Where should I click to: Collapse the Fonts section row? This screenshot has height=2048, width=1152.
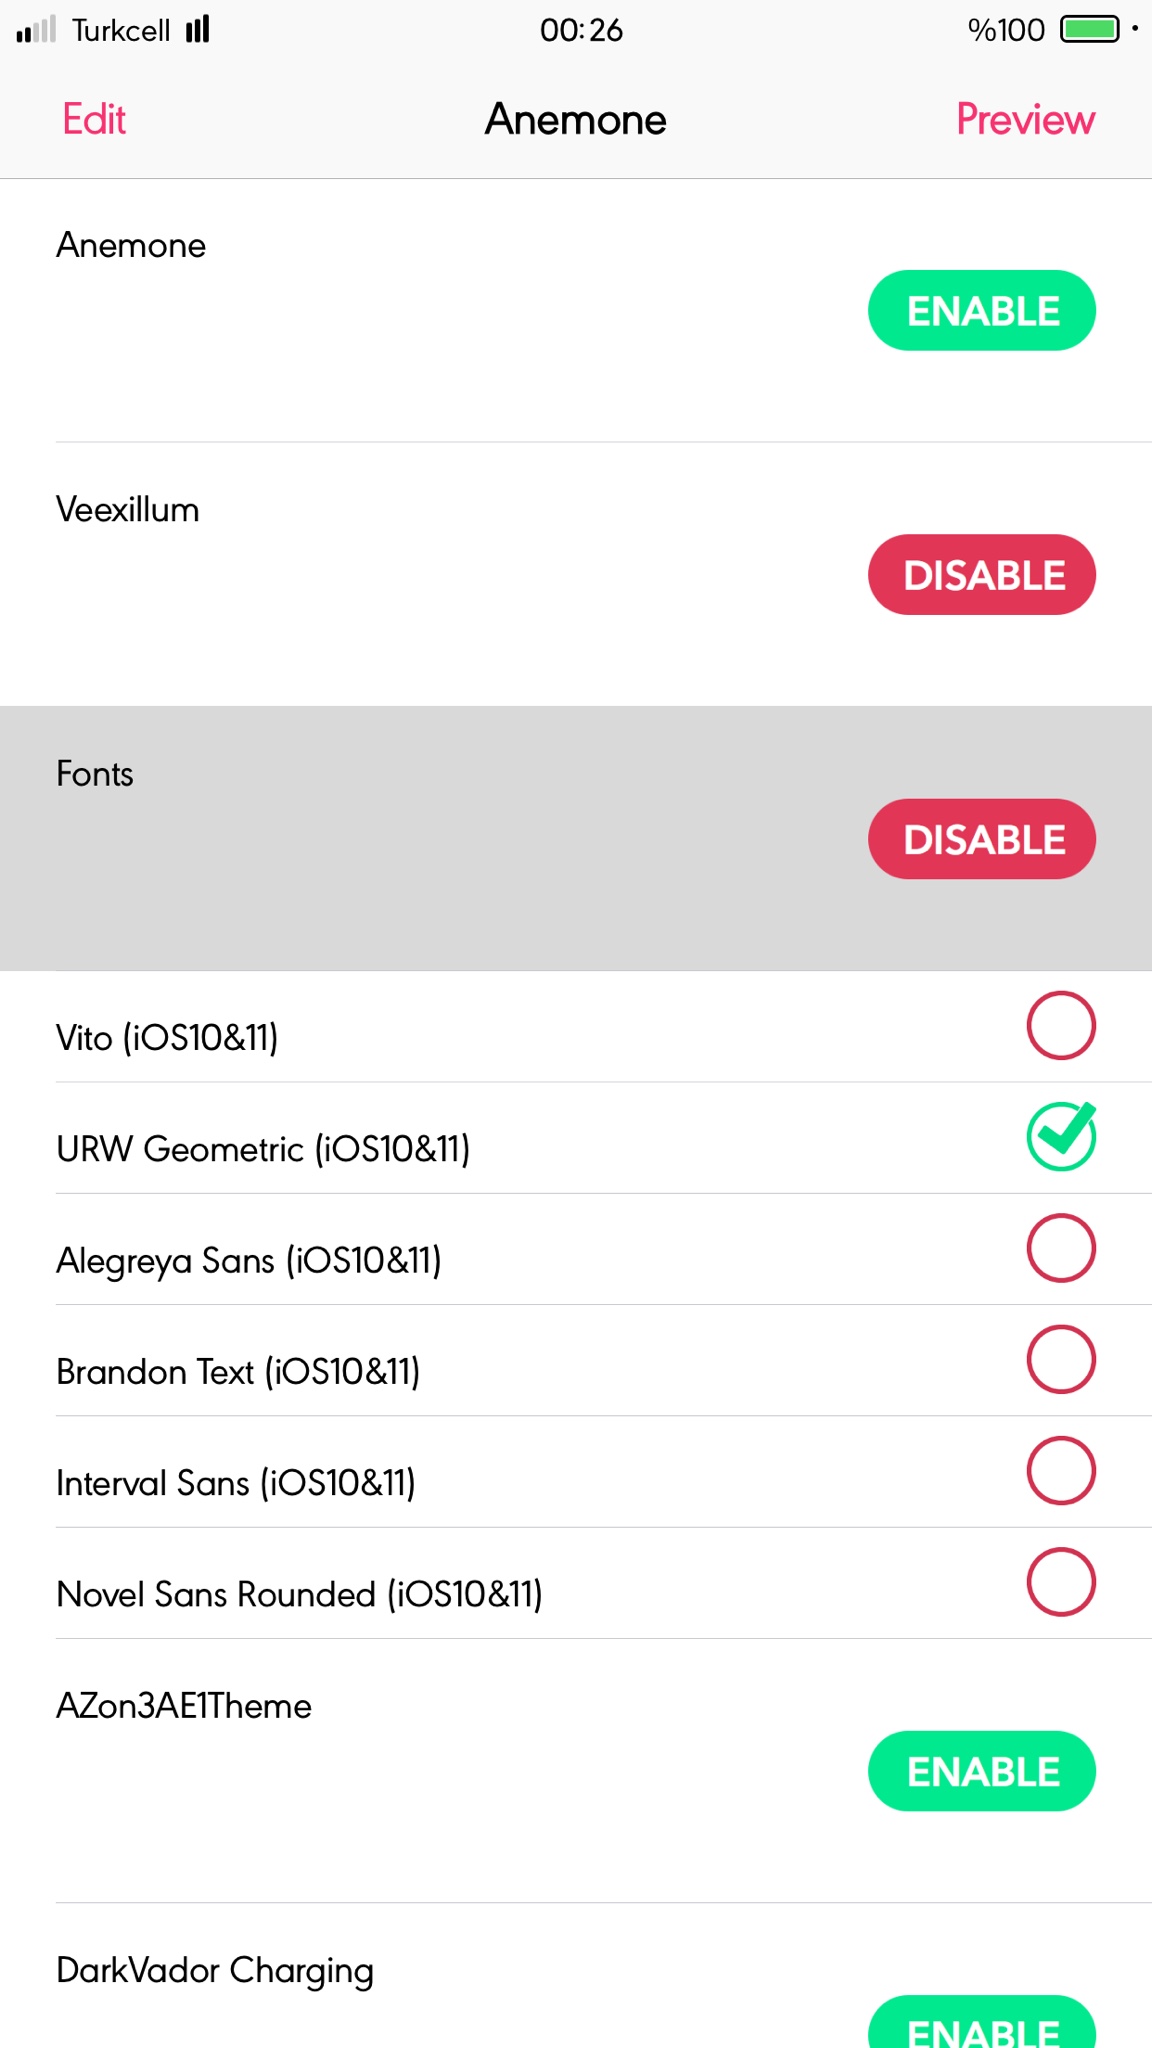click(400, 838)
